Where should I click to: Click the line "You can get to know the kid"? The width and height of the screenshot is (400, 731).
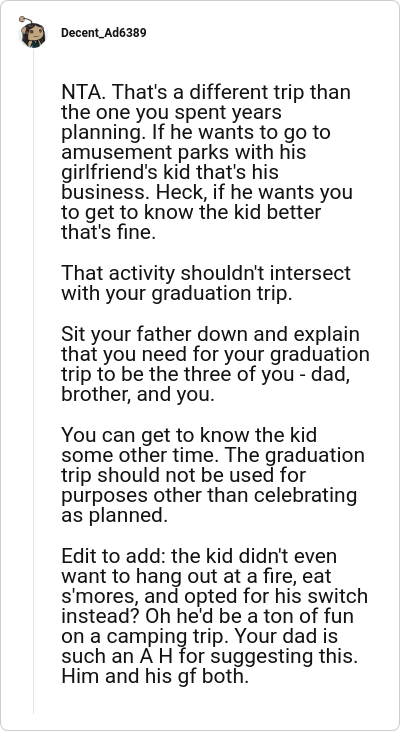(x=189, y=435)
